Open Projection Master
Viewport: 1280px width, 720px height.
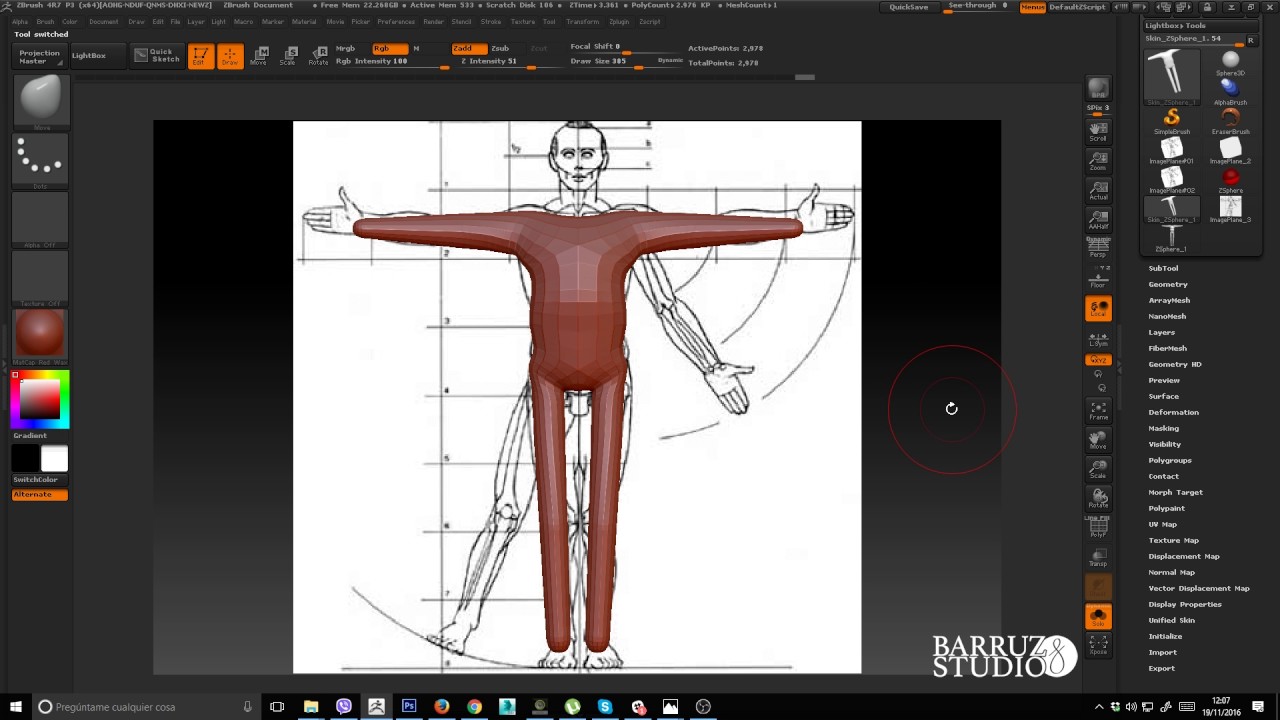(x=40, y=56)
